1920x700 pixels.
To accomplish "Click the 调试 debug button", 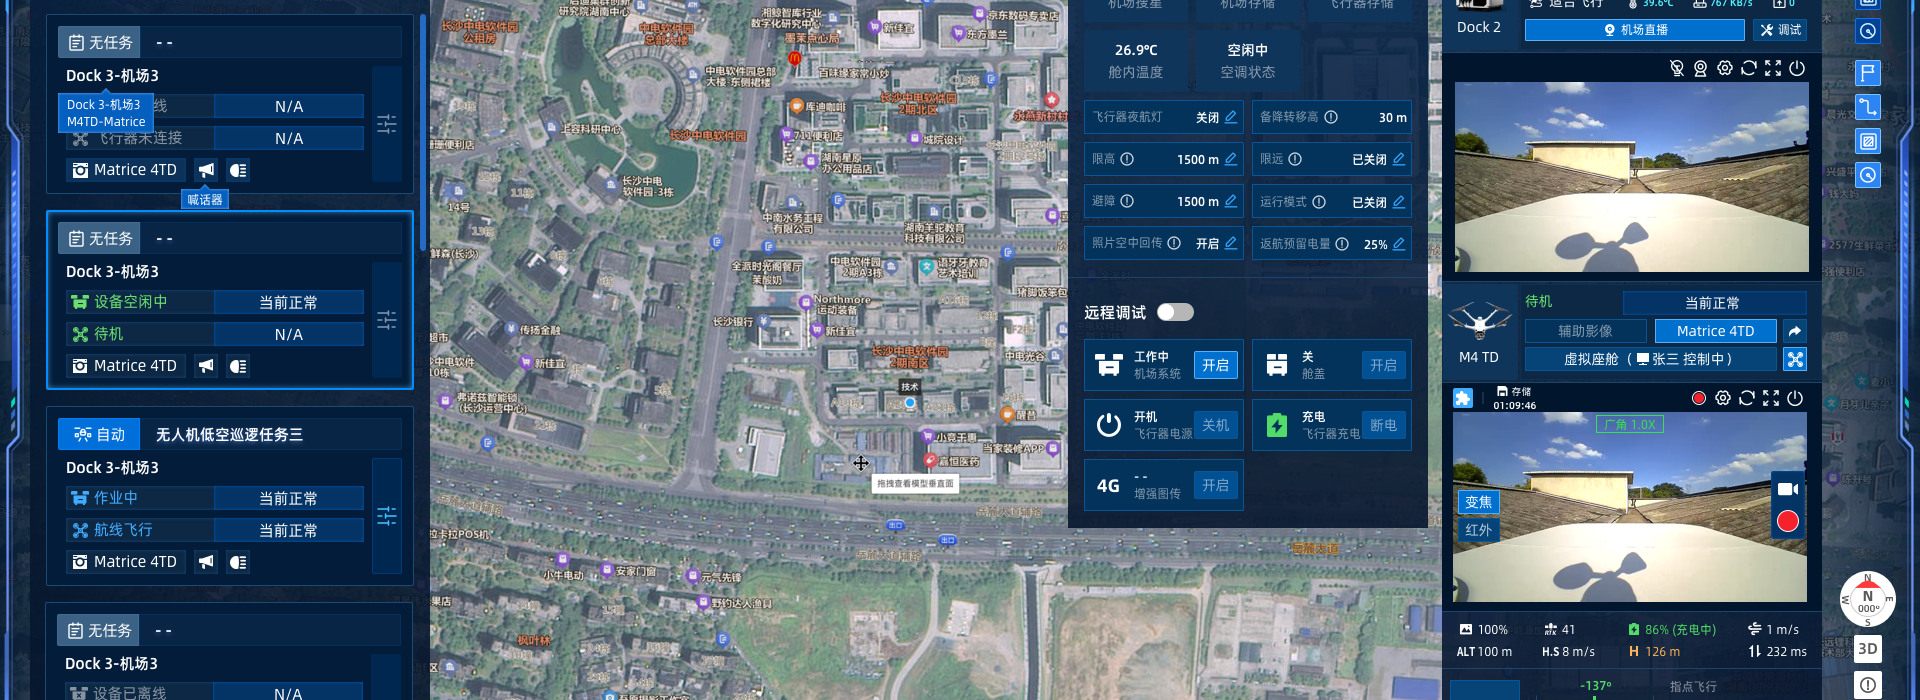I will (x=1781, y=30).
